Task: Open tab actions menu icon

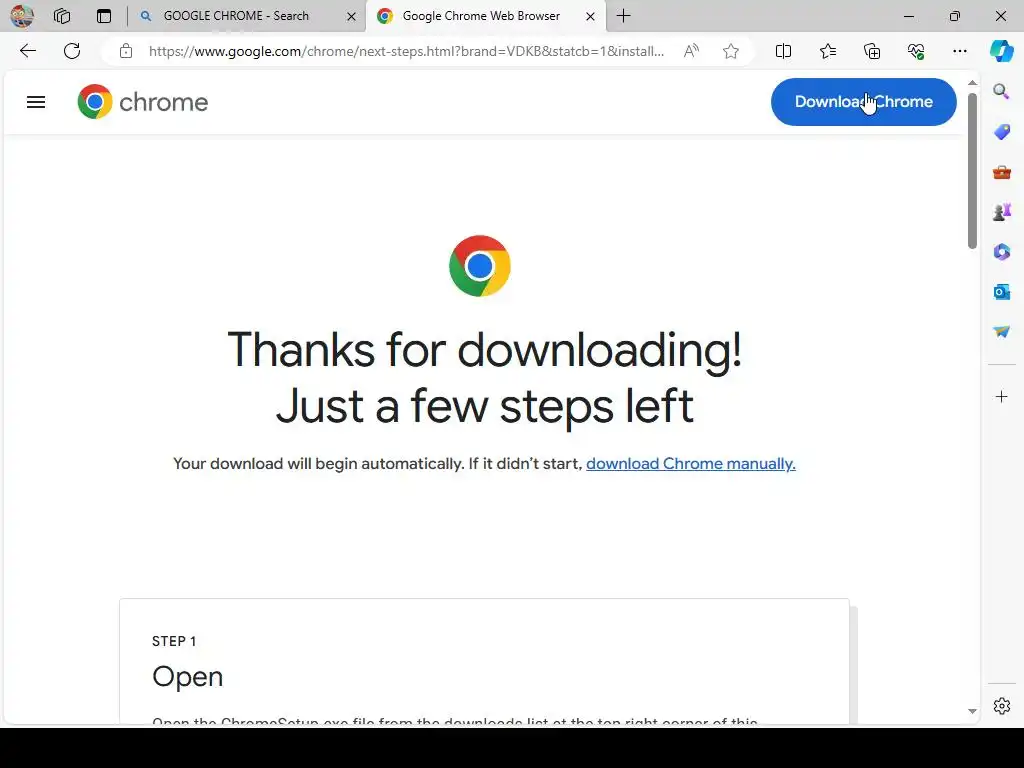Action: click(x=104, y=16)
